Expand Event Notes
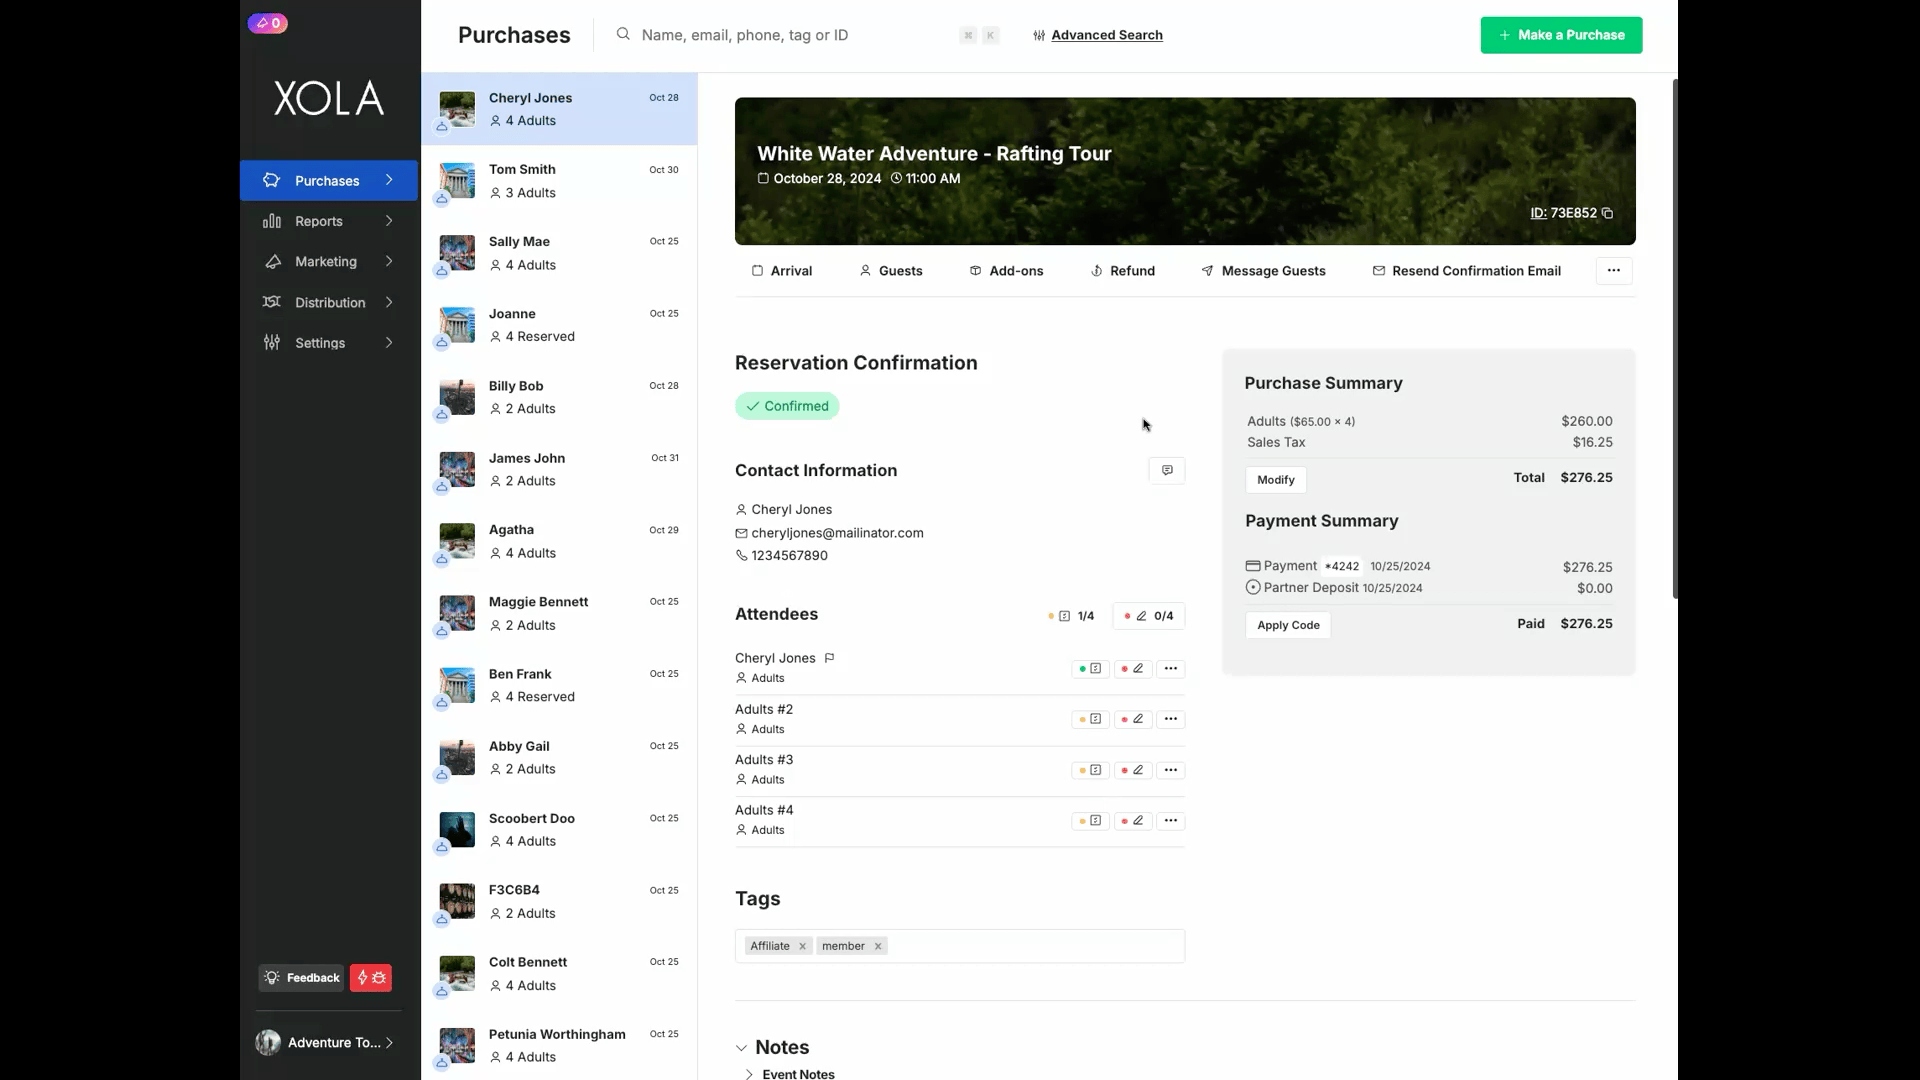The height and width of the screenshot is (1080, 1920). coord(749,1074)
